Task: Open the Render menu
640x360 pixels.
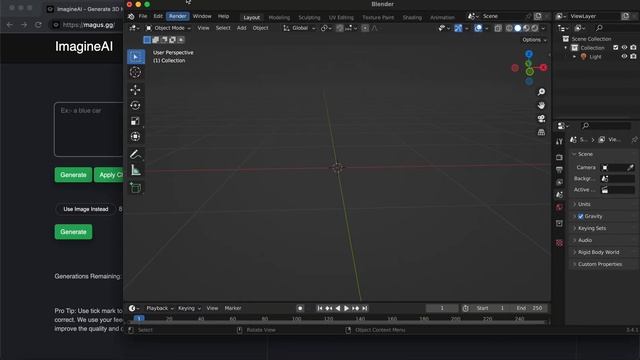Action: tap(178, 16)
